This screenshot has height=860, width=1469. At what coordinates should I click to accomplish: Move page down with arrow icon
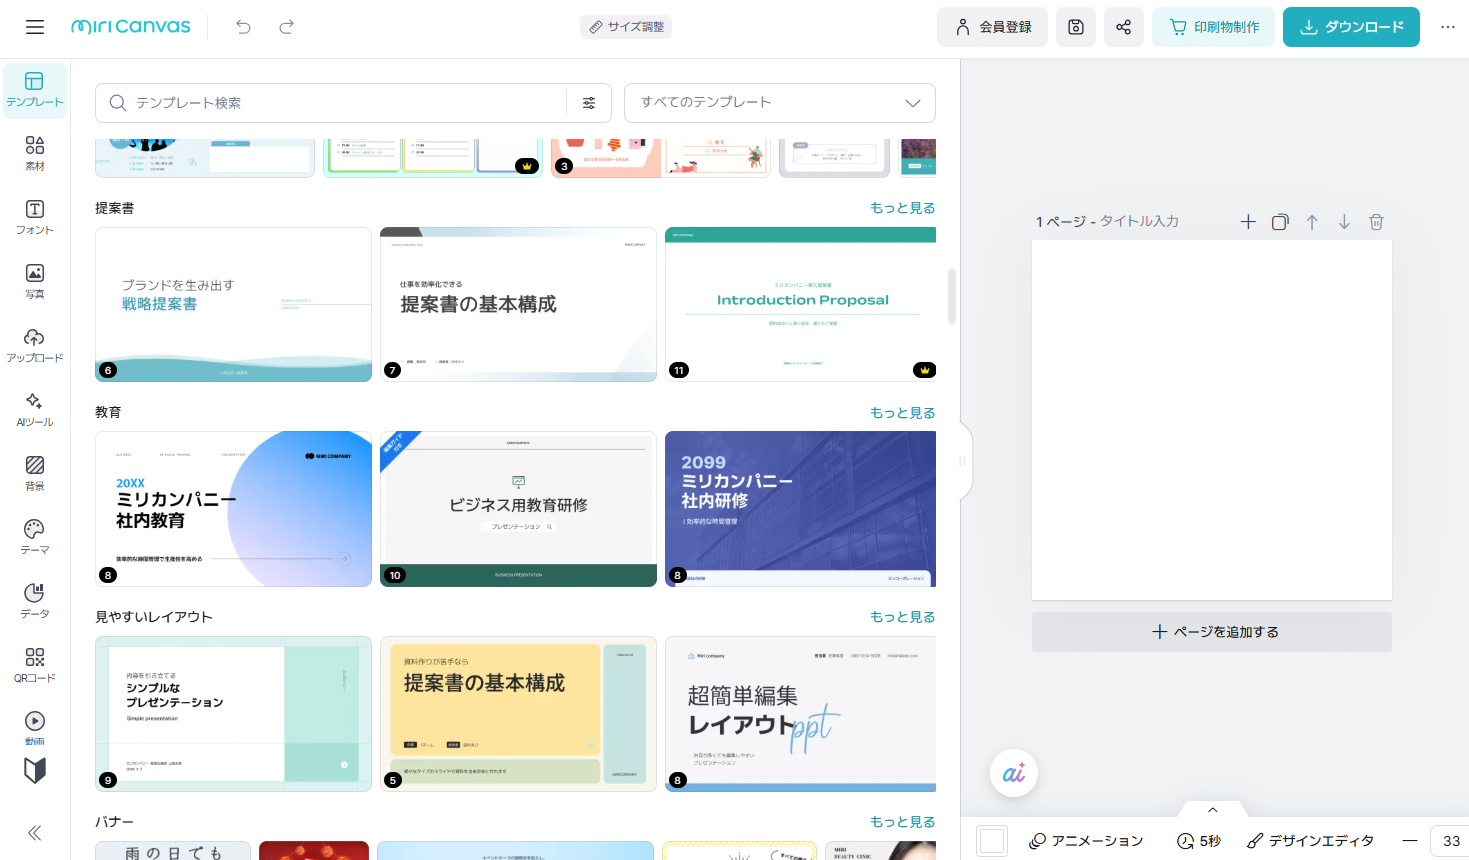click(x=1344, y=222)
